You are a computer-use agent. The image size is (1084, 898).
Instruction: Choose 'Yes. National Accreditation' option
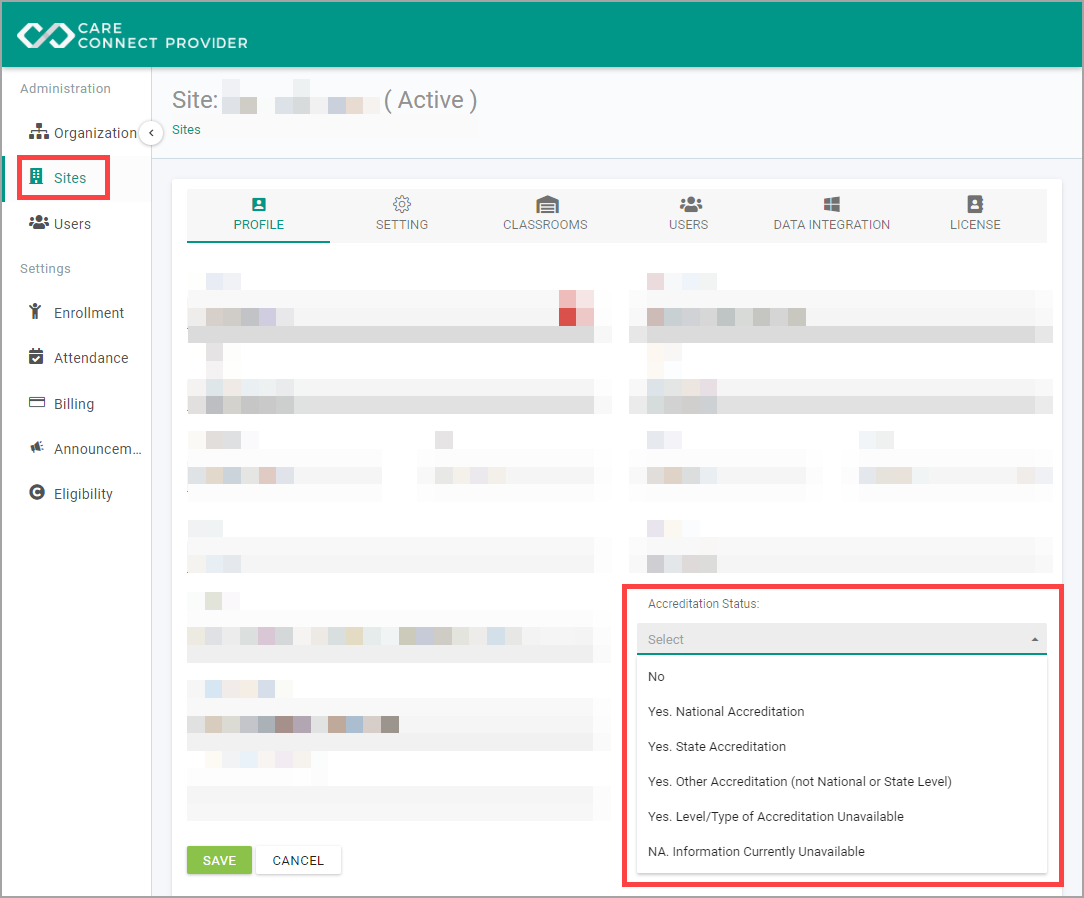pyautogui.click(x=841, y=711)
